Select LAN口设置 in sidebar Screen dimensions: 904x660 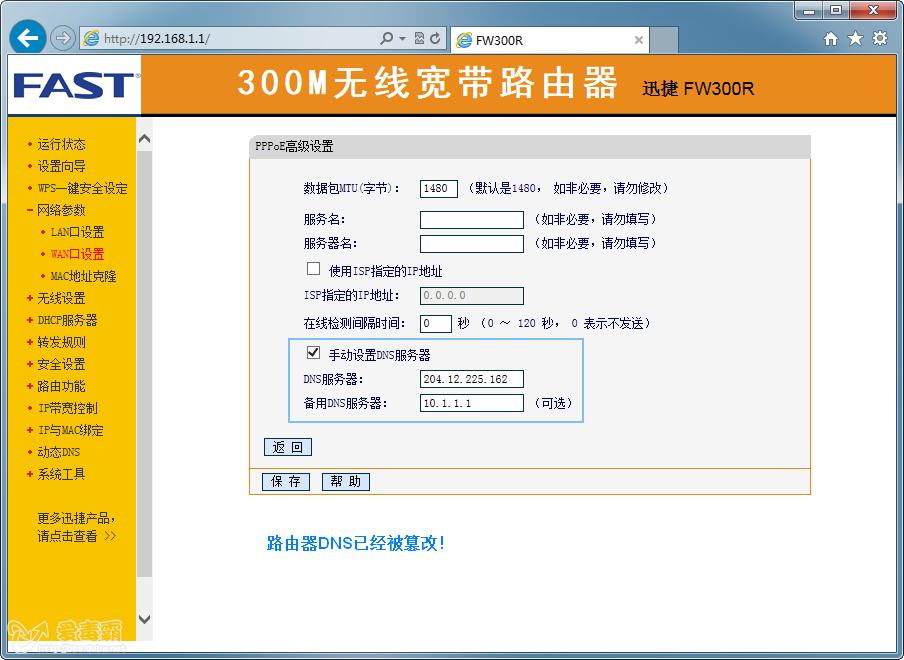click(77, 232)
